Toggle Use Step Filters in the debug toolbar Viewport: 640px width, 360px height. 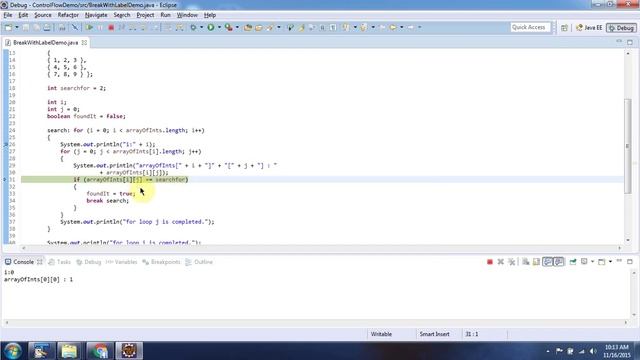tap(180, 27)
